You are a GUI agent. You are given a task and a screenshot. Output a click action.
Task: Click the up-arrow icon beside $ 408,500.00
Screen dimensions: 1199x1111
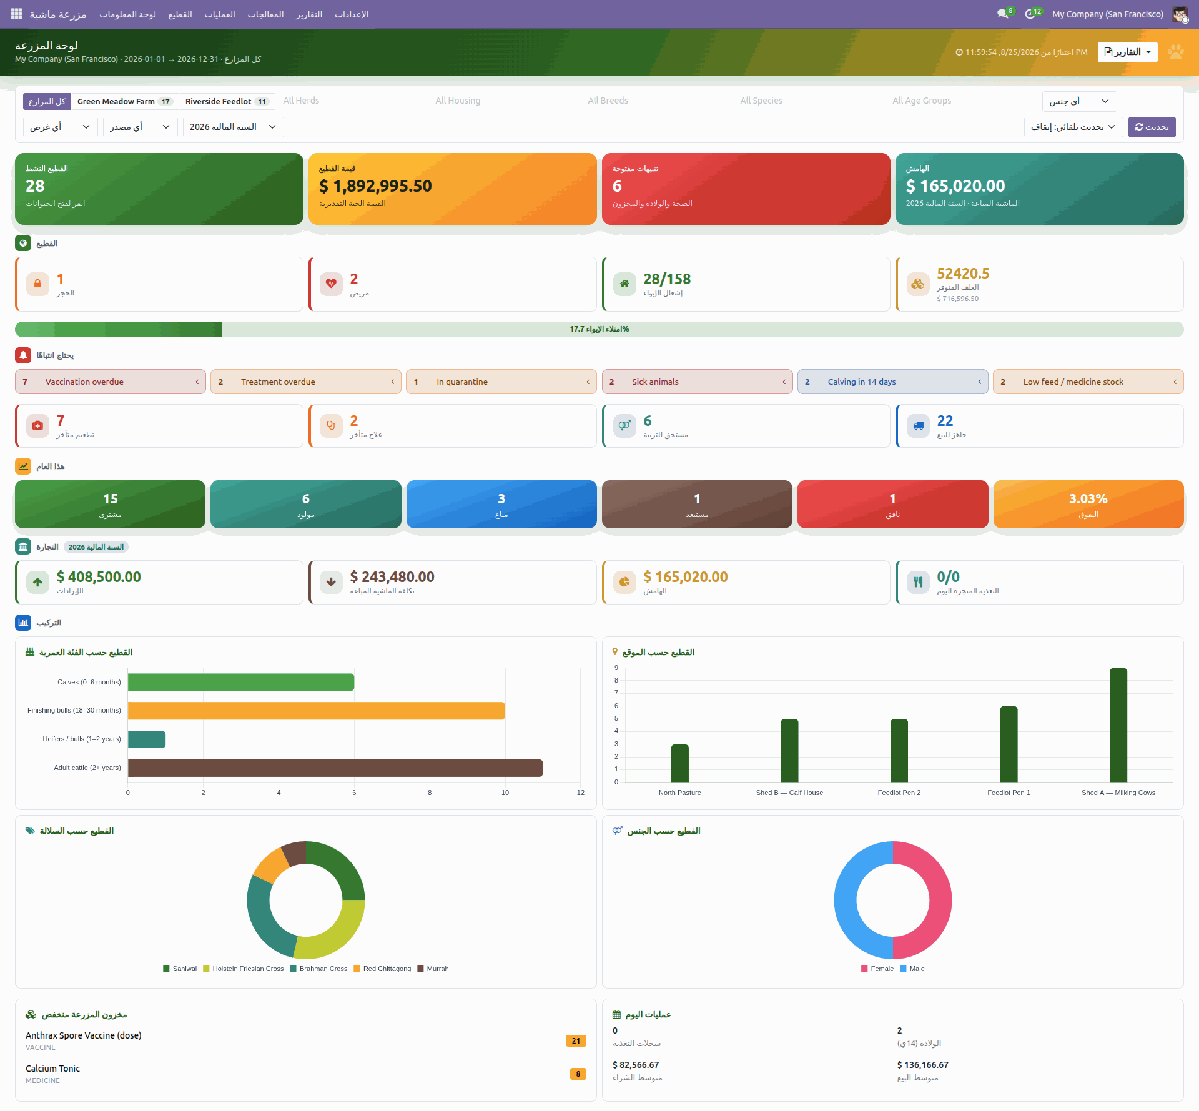coord(37,582)
